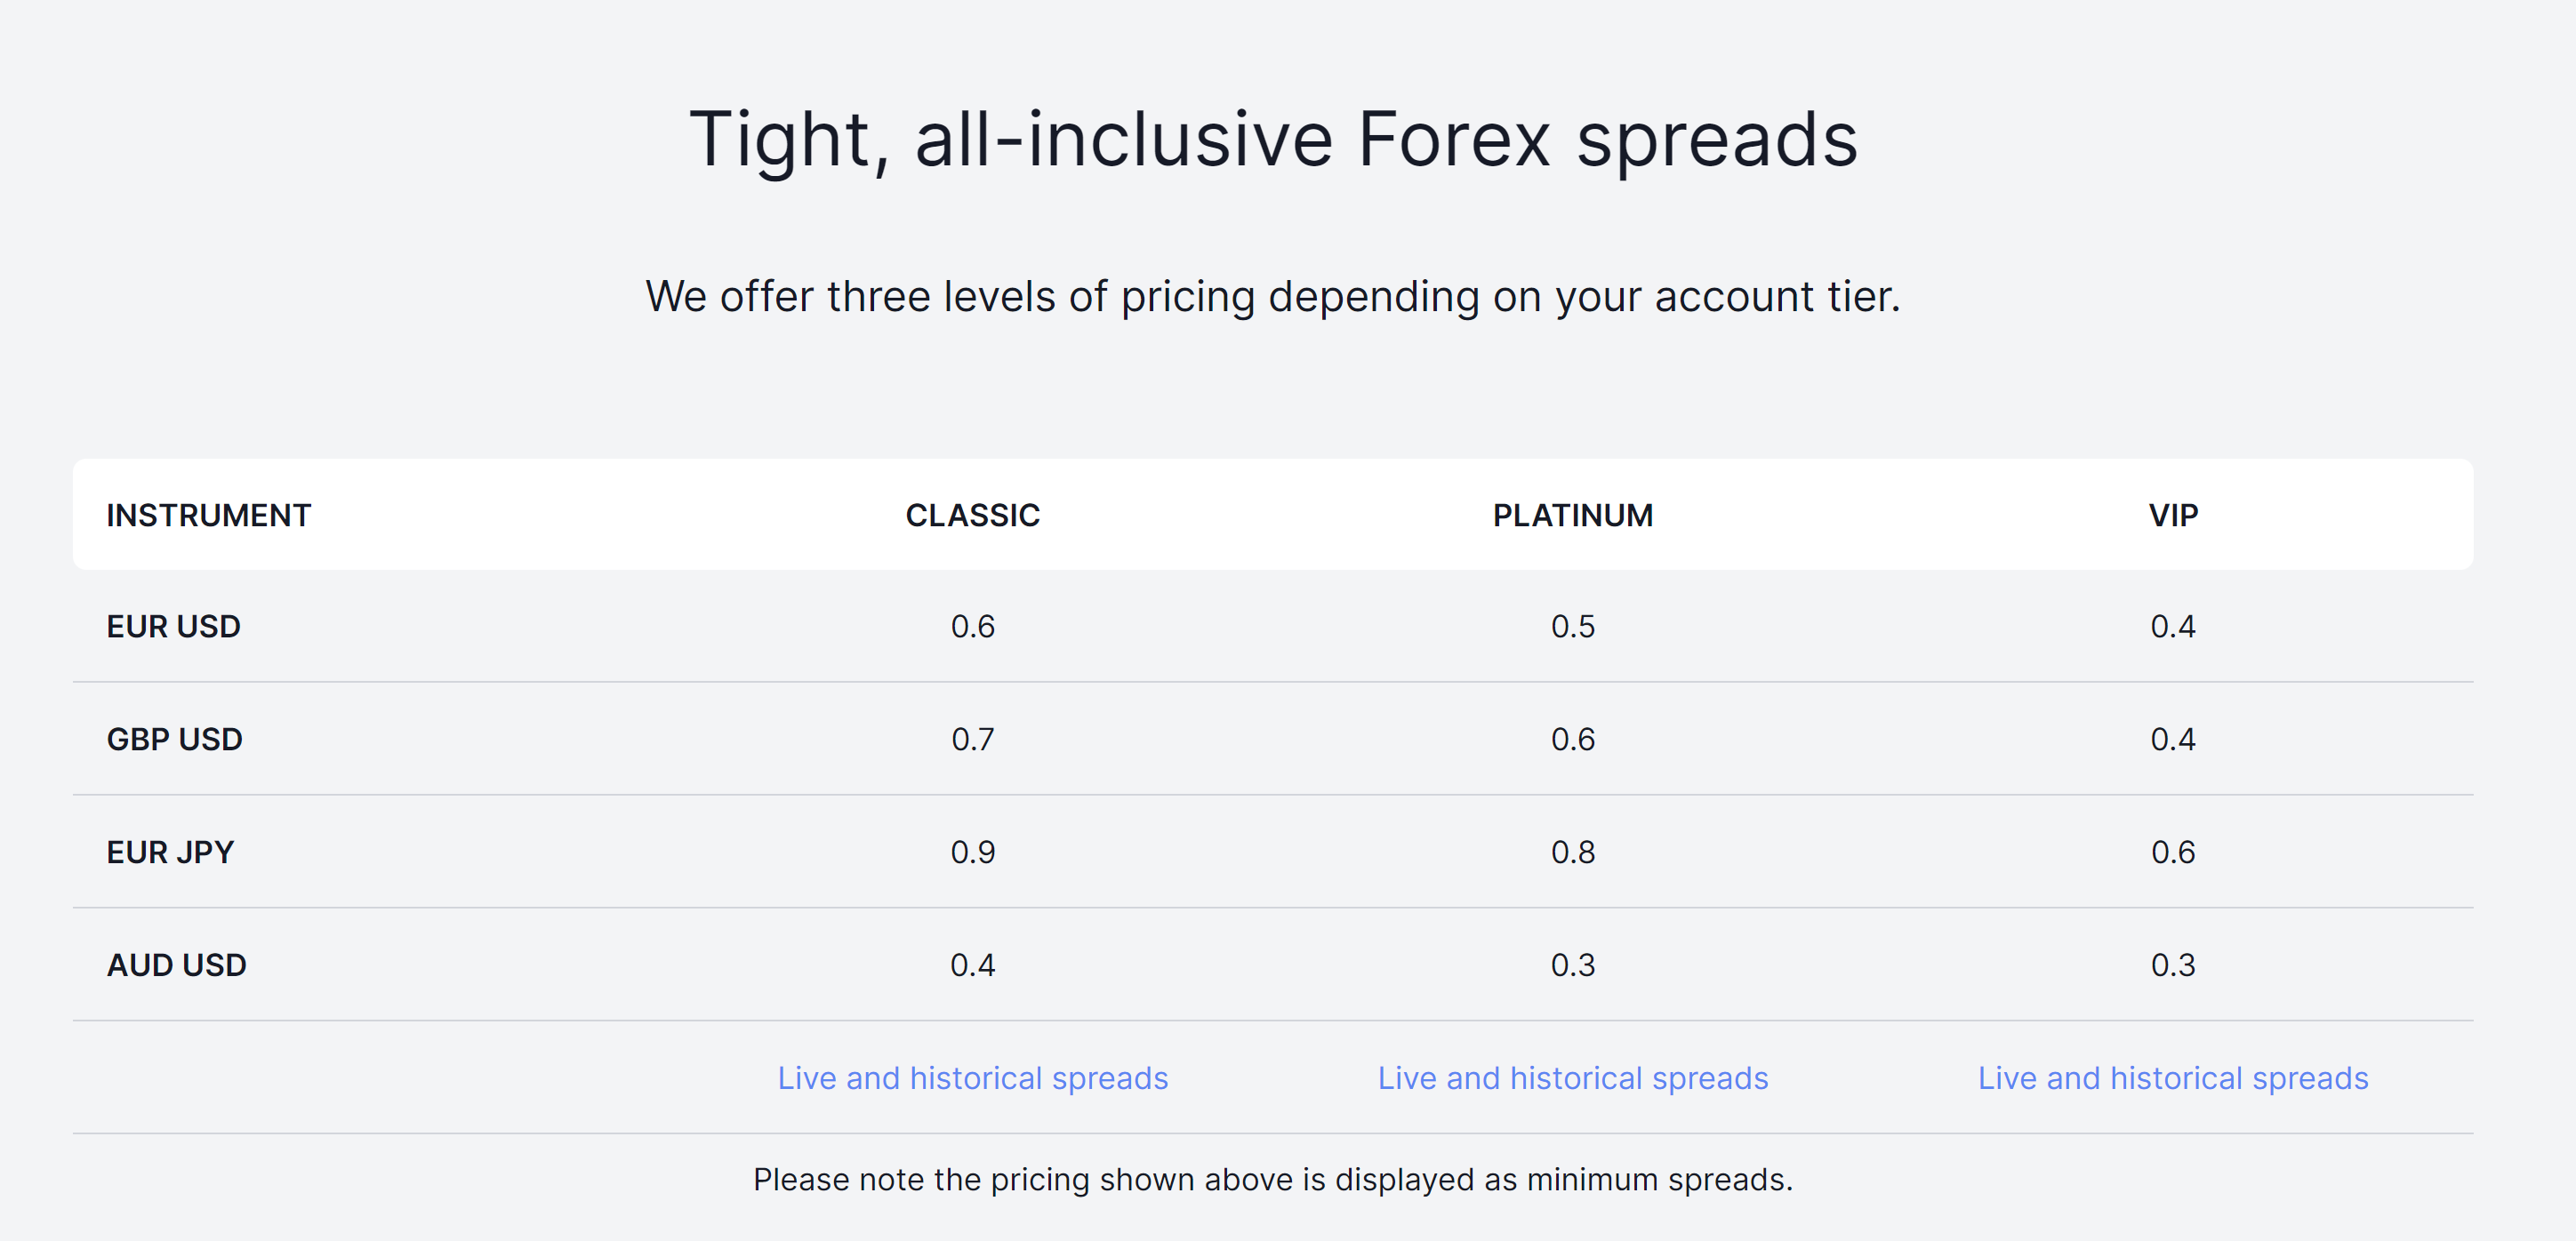Click the INSTRUMENT column header
2576x1241 pixels.
(208, 515)
